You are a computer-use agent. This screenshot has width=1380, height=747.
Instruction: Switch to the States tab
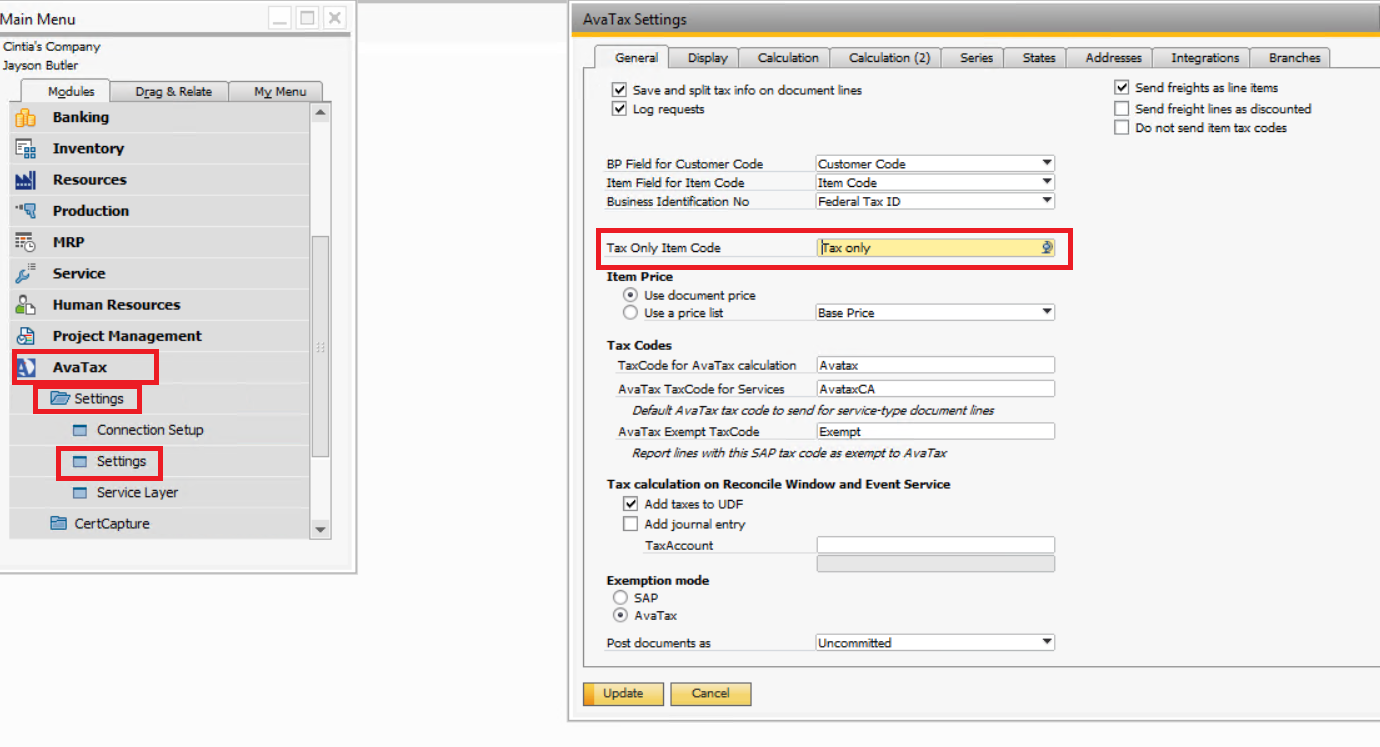tap(1038, 58)
